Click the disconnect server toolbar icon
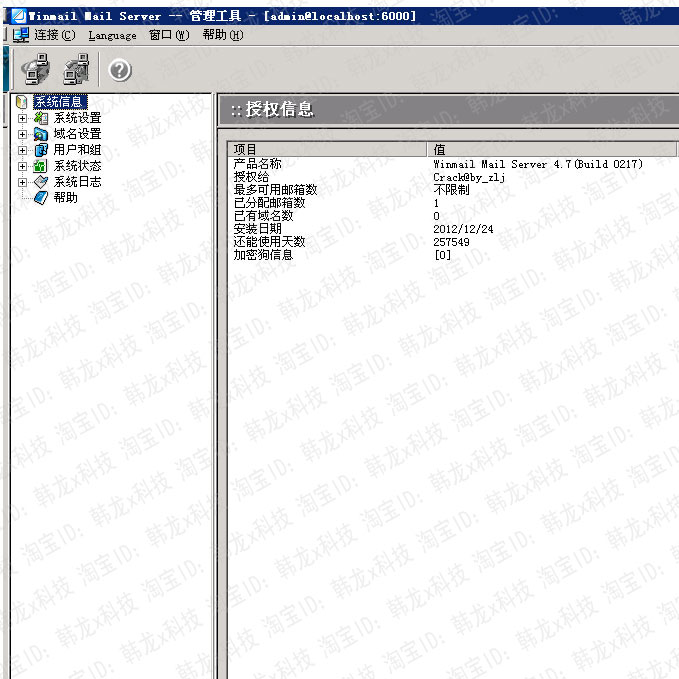This screenshot has height=679, width=679. pos(76,69)
